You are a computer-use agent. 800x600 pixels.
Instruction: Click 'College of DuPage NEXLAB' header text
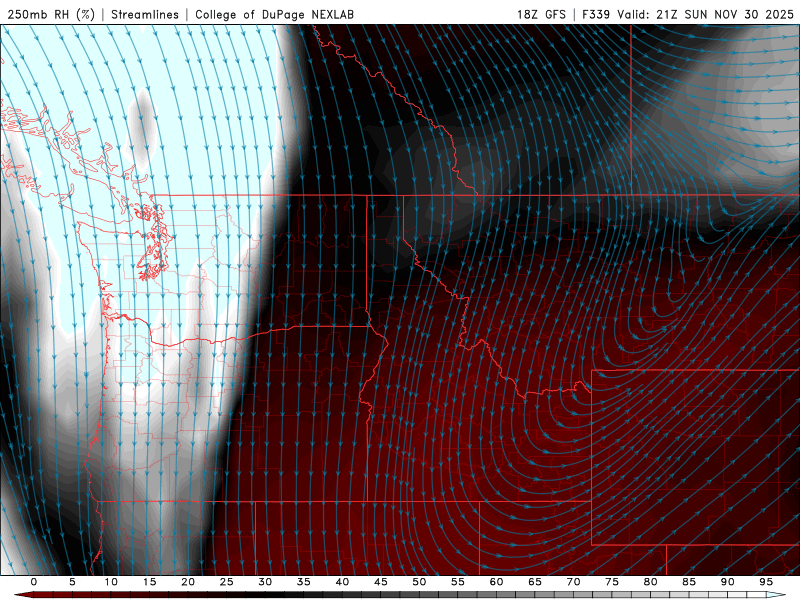[x=274, y=14]
